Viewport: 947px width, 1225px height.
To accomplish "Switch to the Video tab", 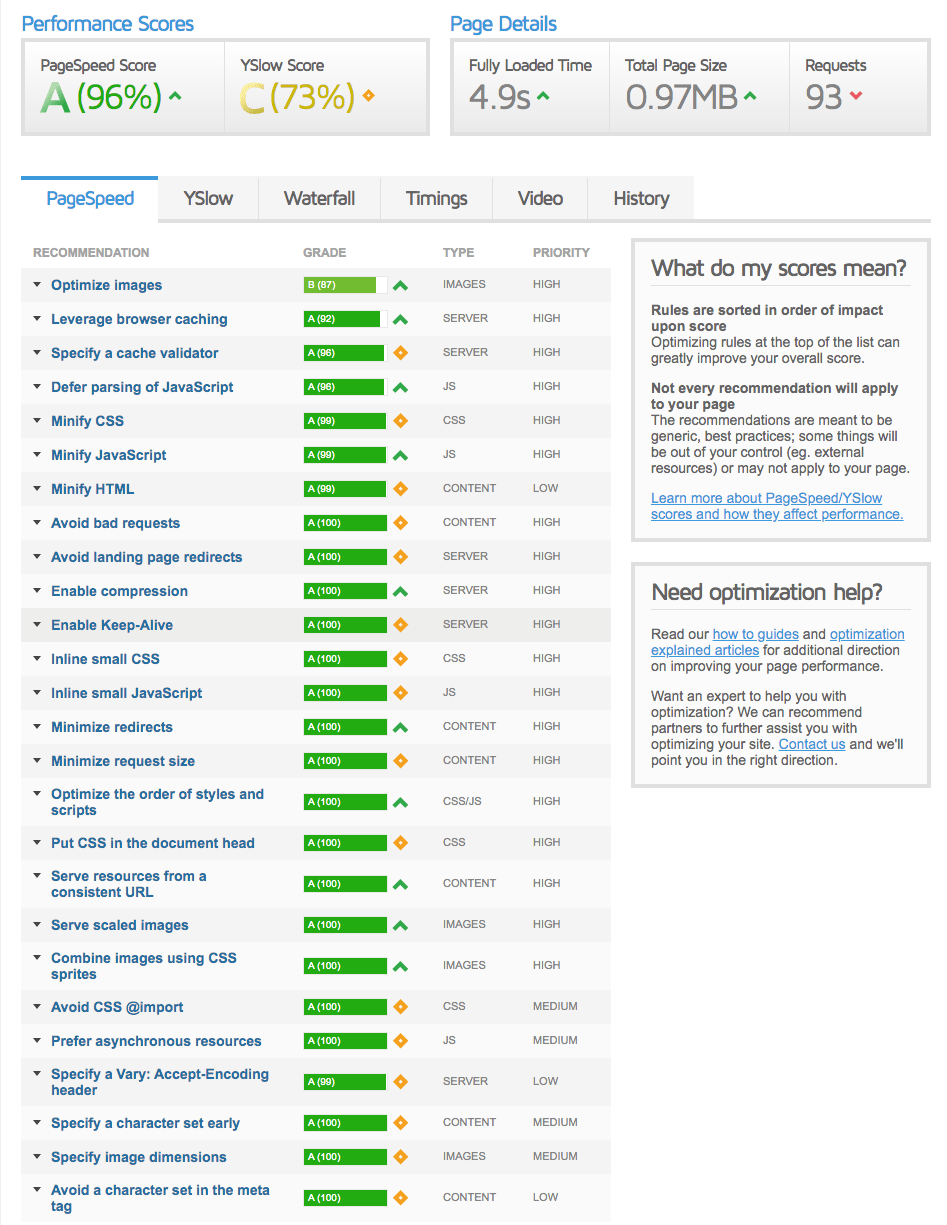I will click(x=540, y=198).
